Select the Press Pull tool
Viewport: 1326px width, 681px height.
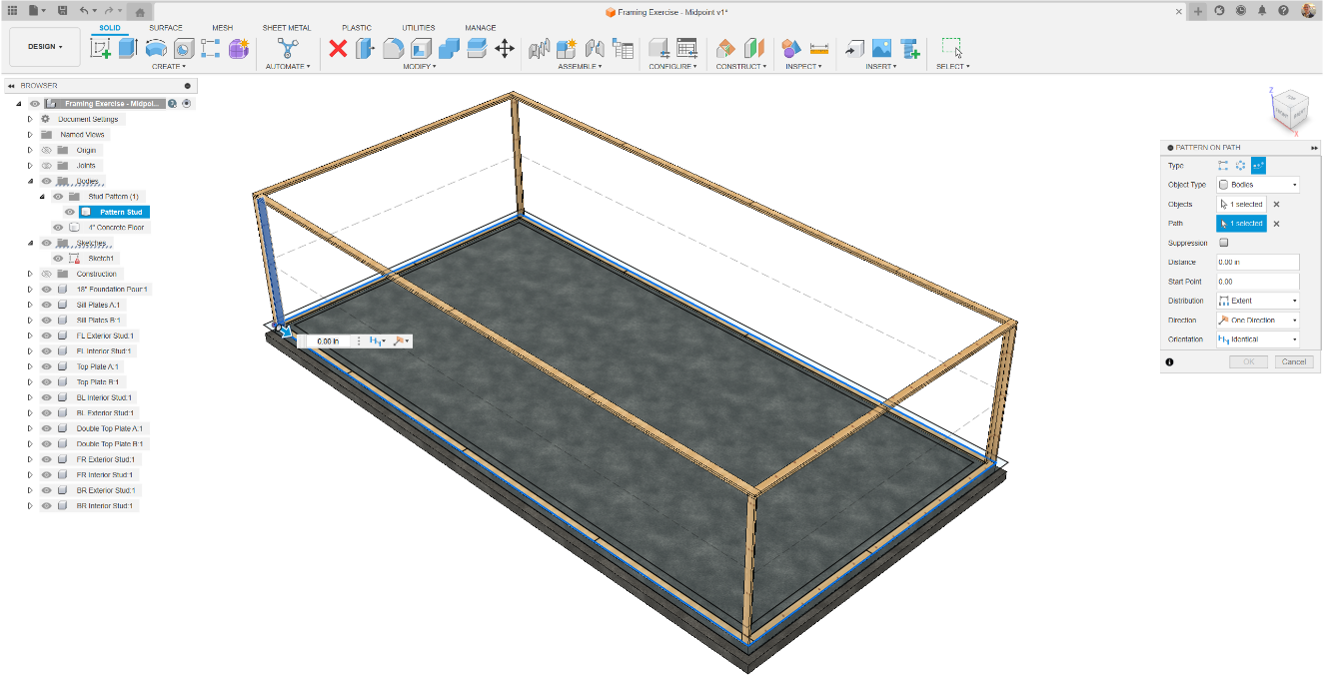click(x=365, y=47)
